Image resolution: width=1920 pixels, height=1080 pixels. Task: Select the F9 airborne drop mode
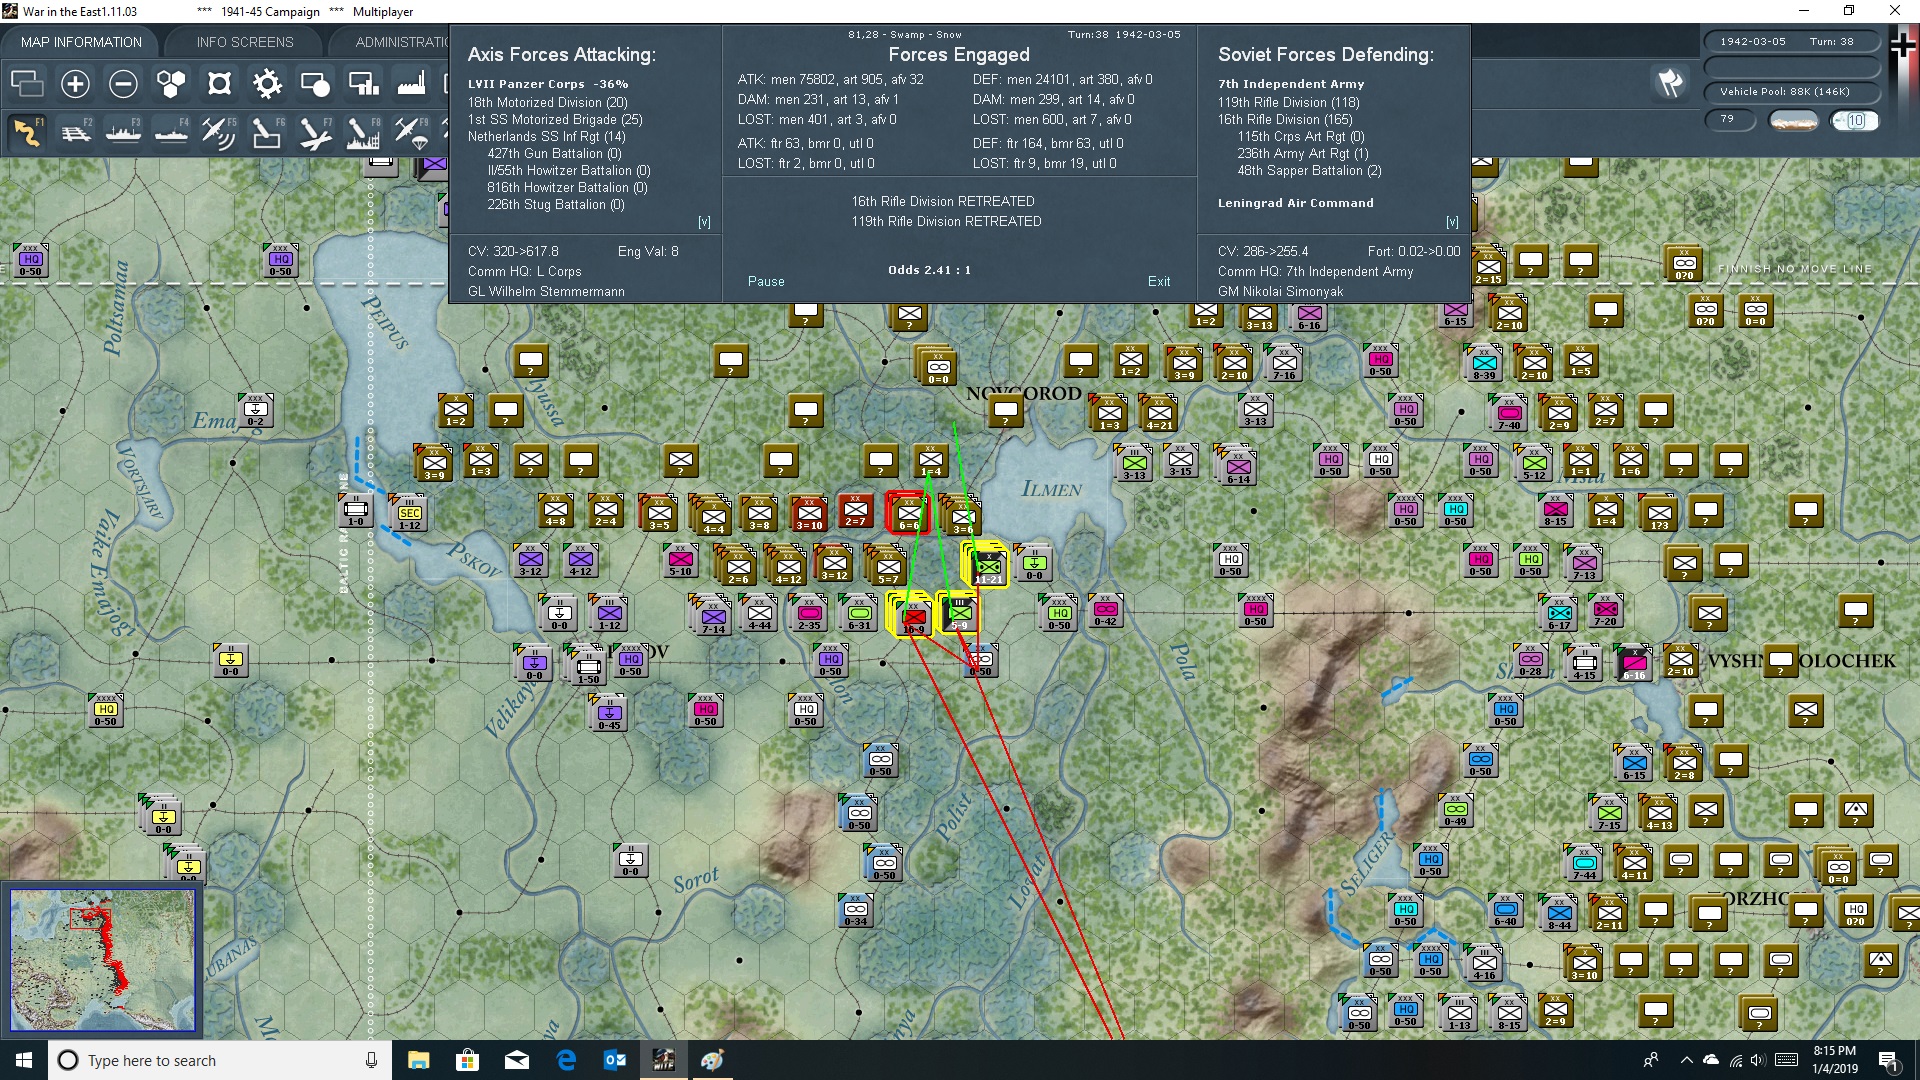click(411, 131)
